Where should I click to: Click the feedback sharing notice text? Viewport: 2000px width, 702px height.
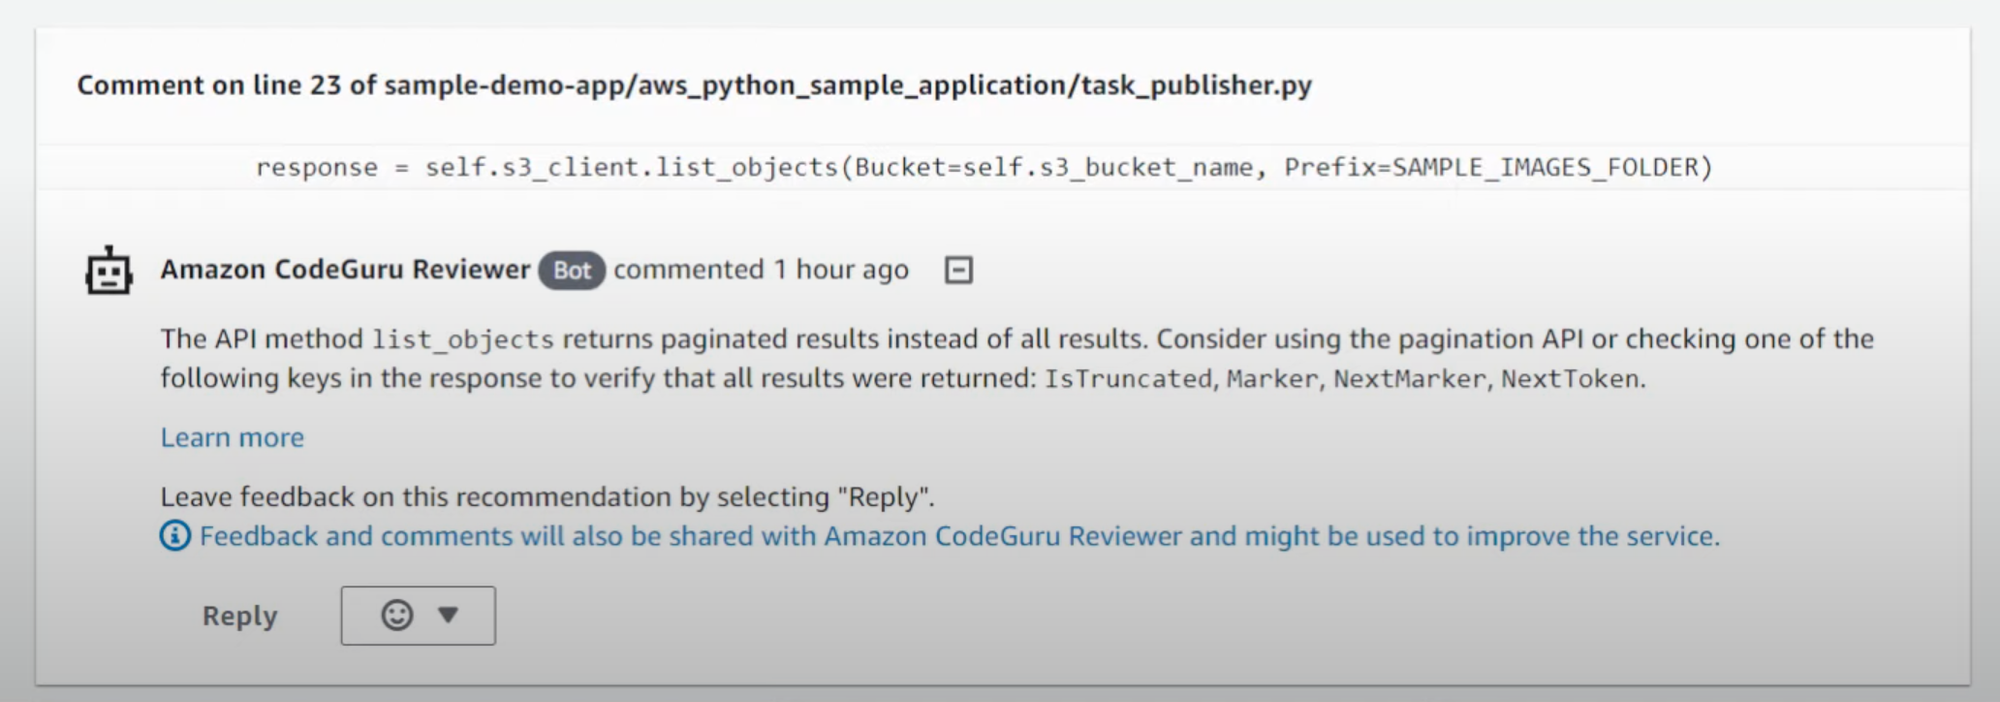tap(959, 536)
